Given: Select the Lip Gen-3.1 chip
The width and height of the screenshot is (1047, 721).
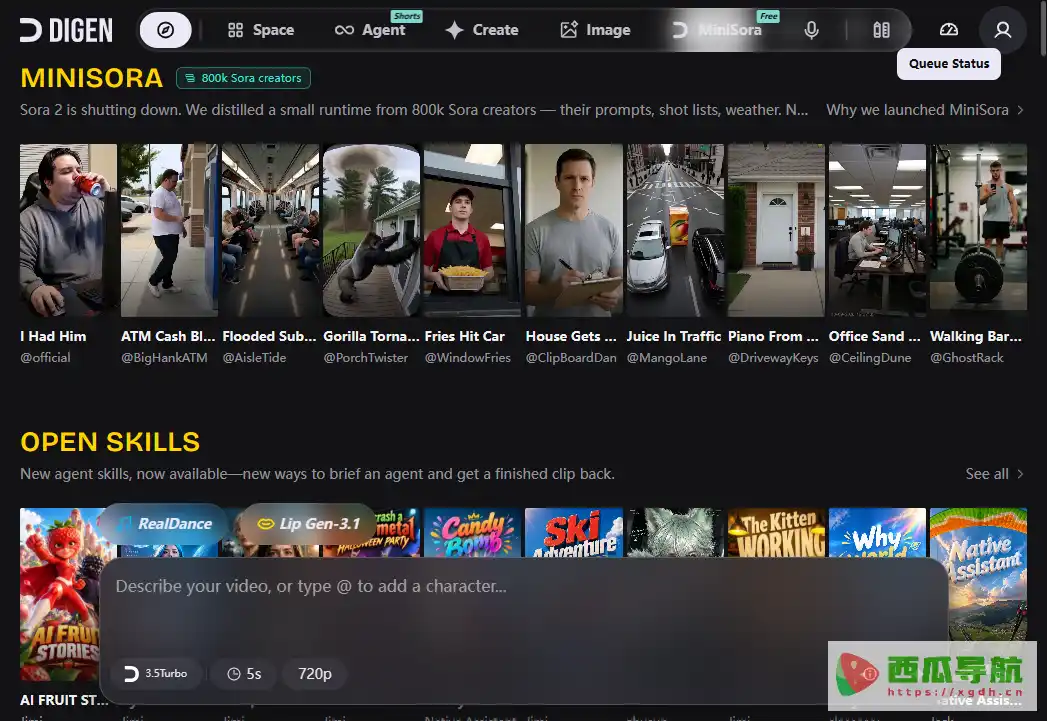Looking at the screenshot, I should 308,524.
